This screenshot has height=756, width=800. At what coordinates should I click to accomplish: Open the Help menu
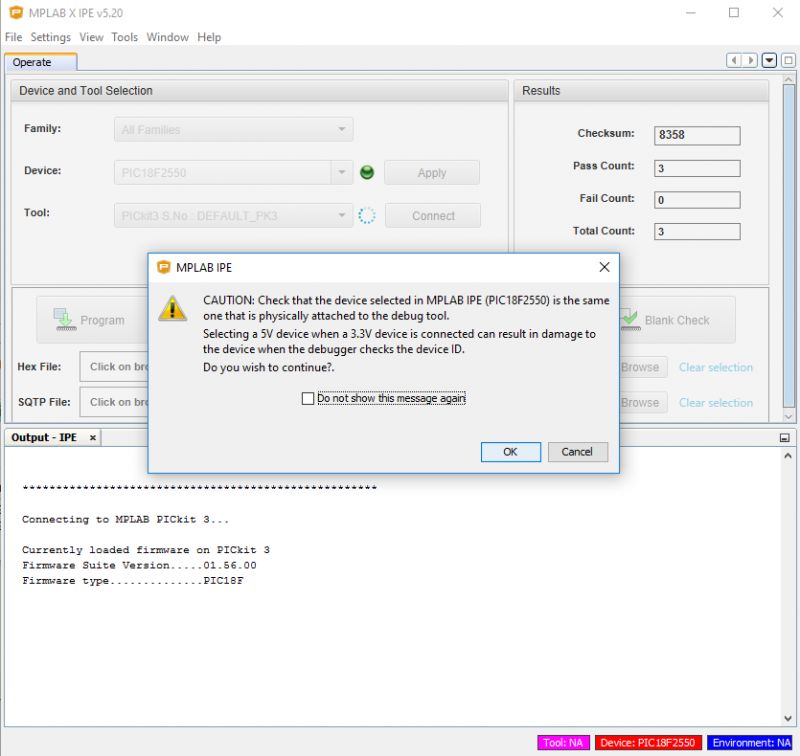coord(209,37)
